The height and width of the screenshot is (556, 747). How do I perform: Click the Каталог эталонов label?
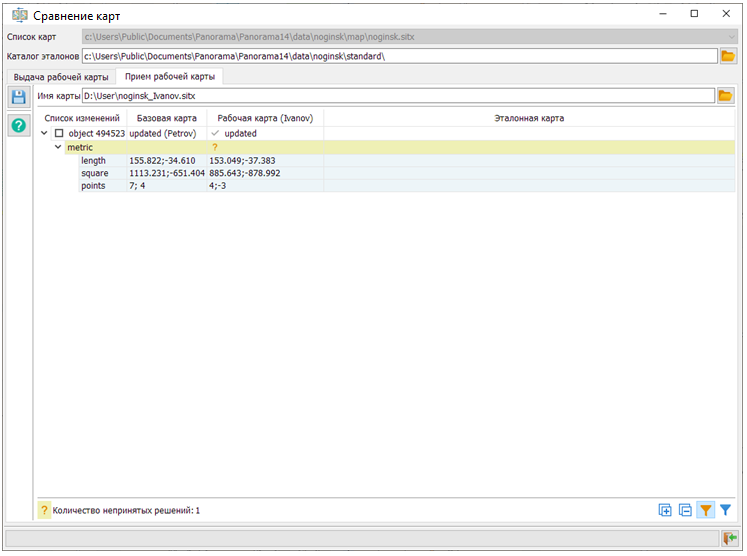pyautogui.click(x=43, y=56)
